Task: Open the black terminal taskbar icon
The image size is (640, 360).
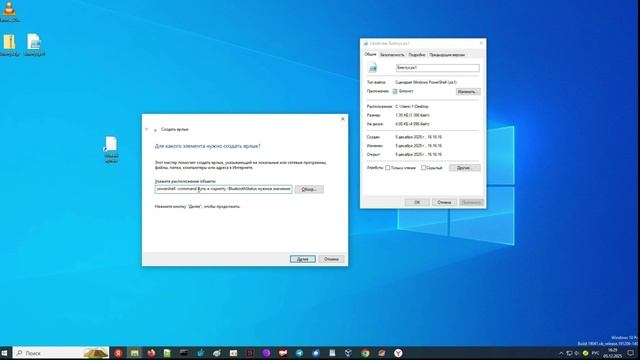Action: 184,353
